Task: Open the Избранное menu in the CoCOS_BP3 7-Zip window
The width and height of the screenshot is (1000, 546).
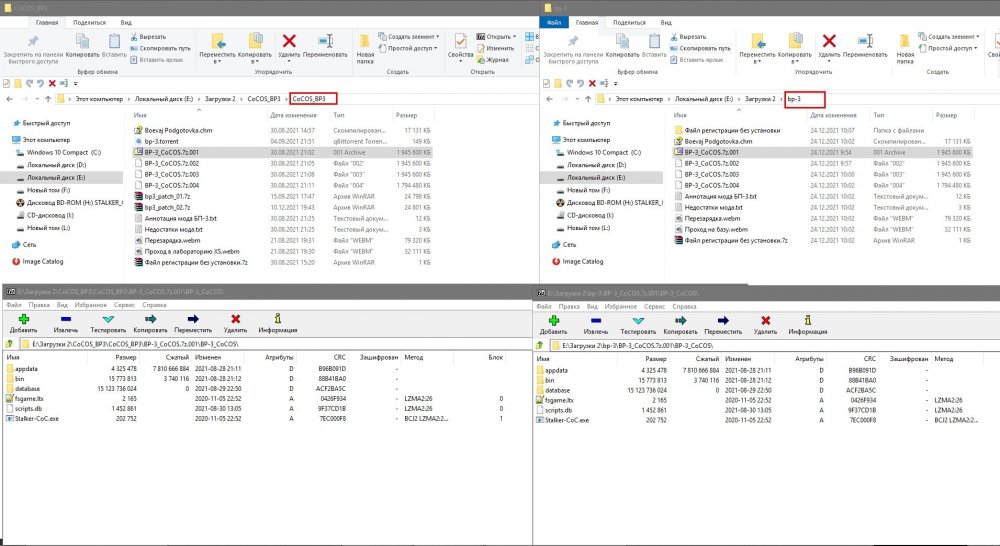Action: coord(92,303)
